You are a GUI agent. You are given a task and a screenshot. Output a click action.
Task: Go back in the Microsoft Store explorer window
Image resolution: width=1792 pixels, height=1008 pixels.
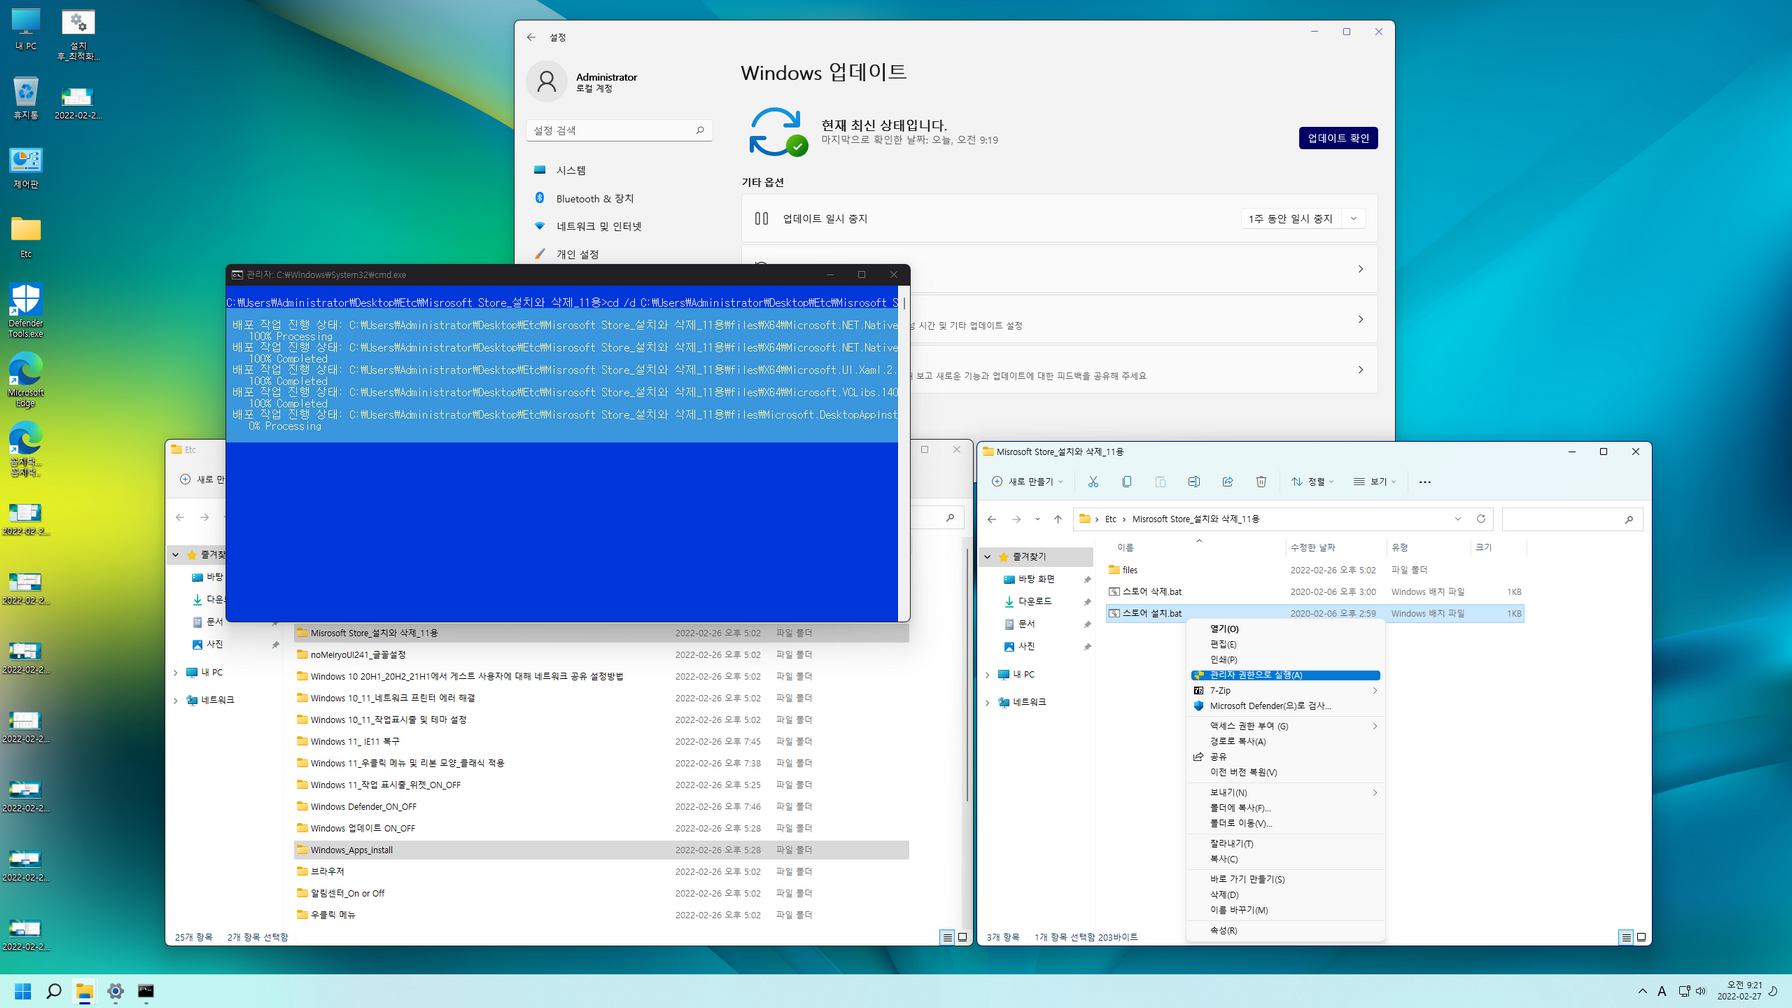point(992,519)
